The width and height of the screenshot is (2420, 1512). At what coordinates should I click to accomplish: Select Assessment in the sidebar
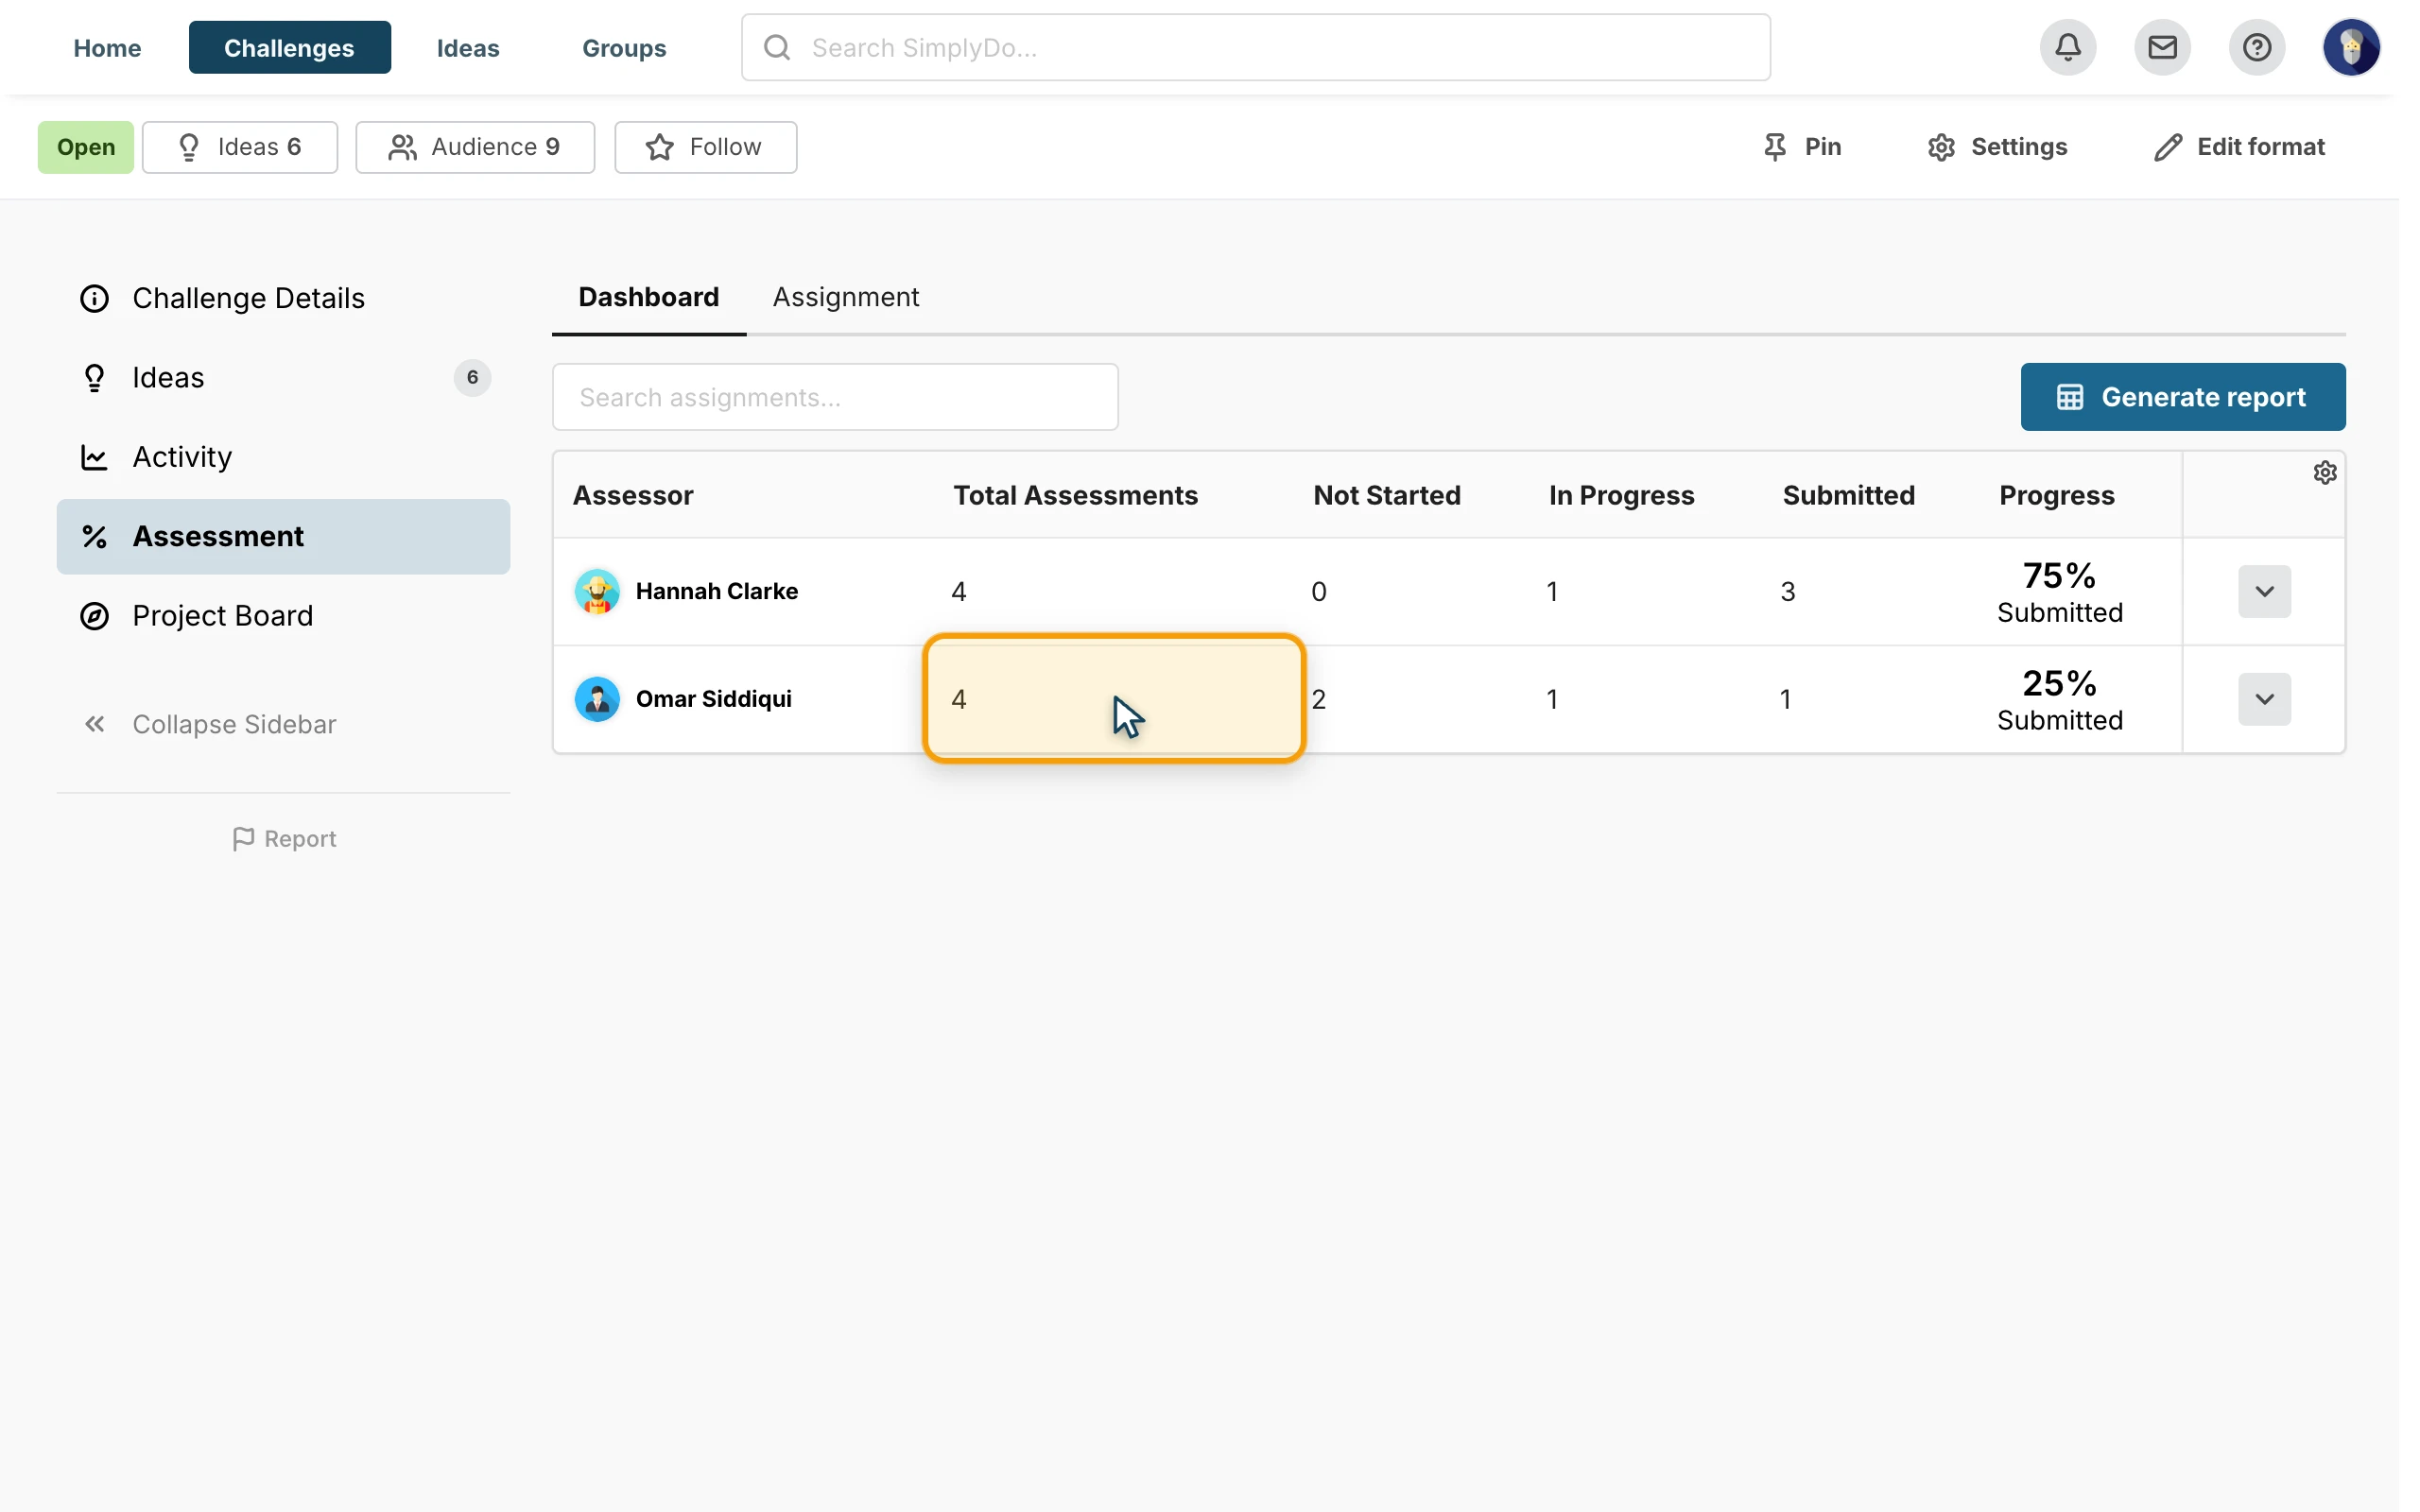pyautogui.click(x=283, y=536)
